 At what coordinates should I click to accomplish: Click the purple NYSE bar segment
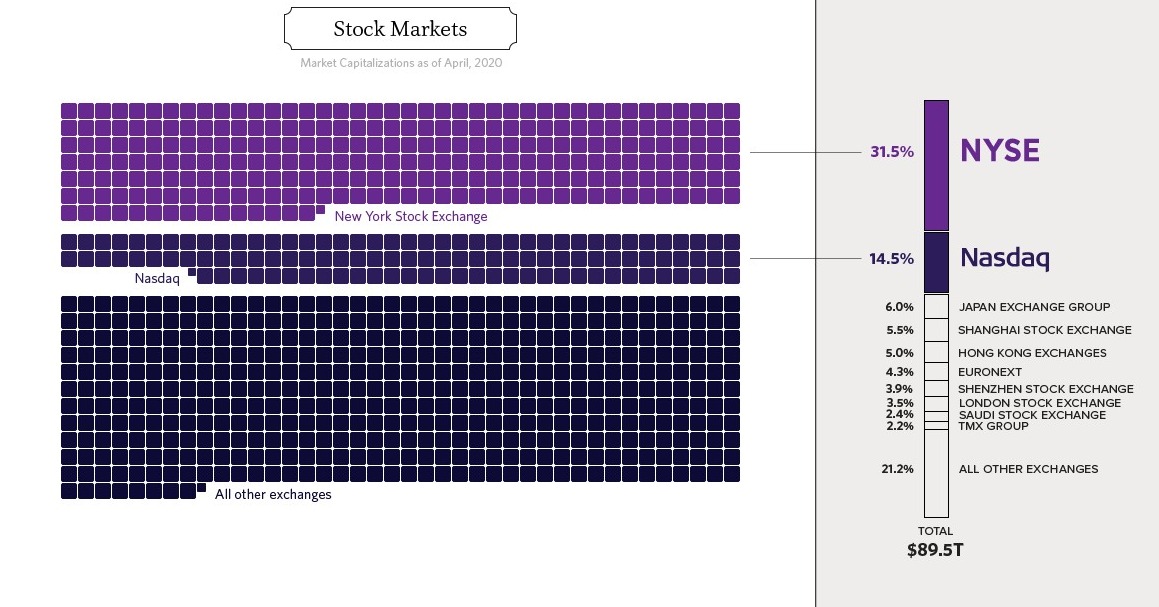point(936,166)
